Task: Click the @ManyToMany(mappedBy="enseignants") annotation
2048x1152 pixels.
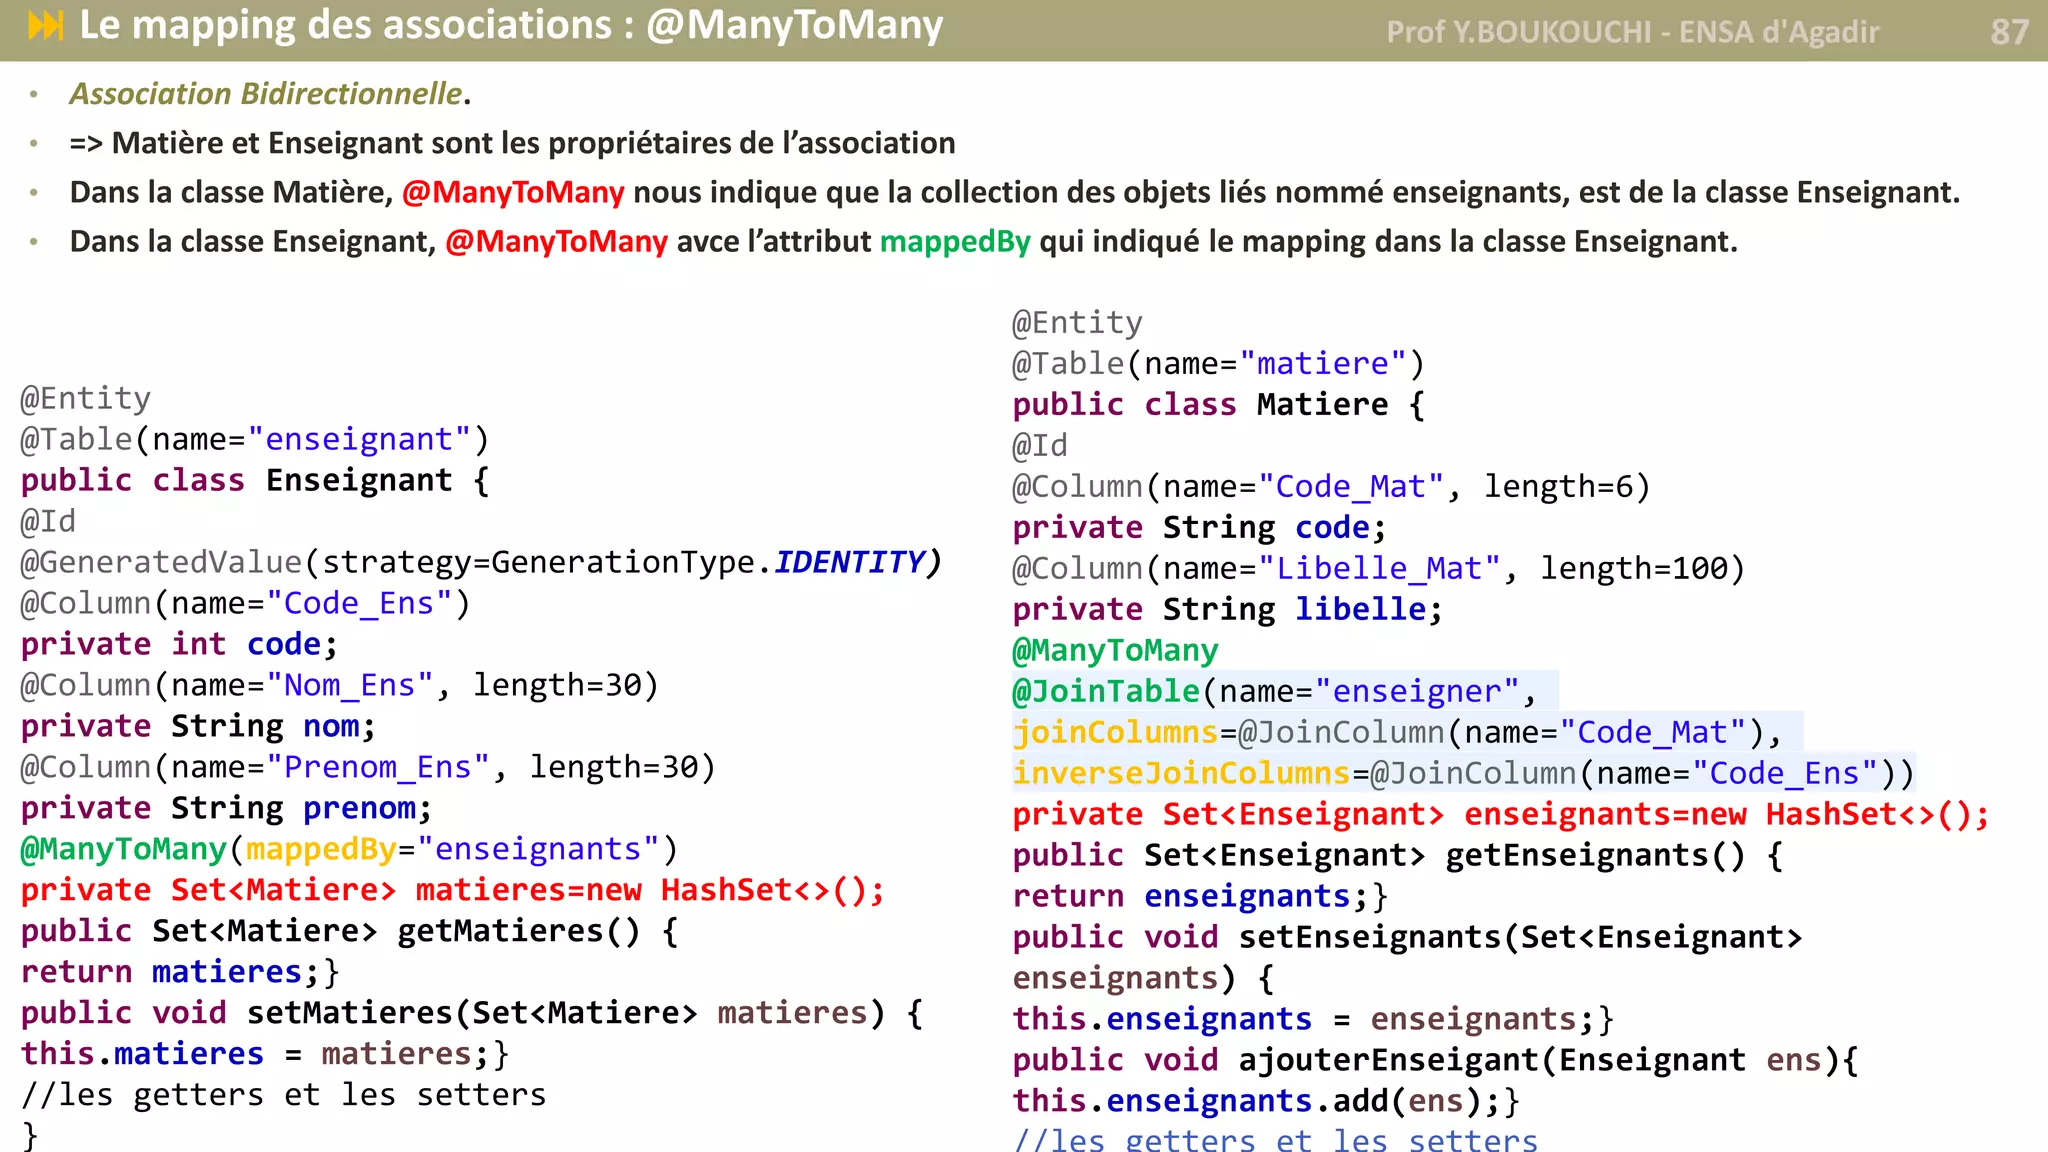Action: [x=348, y=849]
